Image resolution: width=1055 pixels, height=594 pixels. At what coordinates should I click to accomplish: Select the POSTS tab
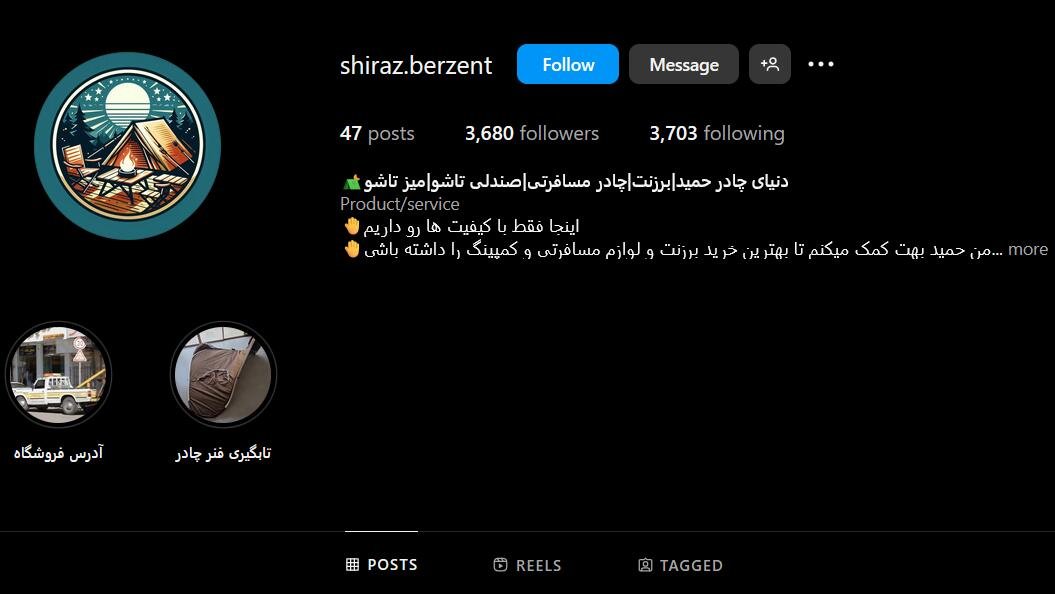pos(381,564)
